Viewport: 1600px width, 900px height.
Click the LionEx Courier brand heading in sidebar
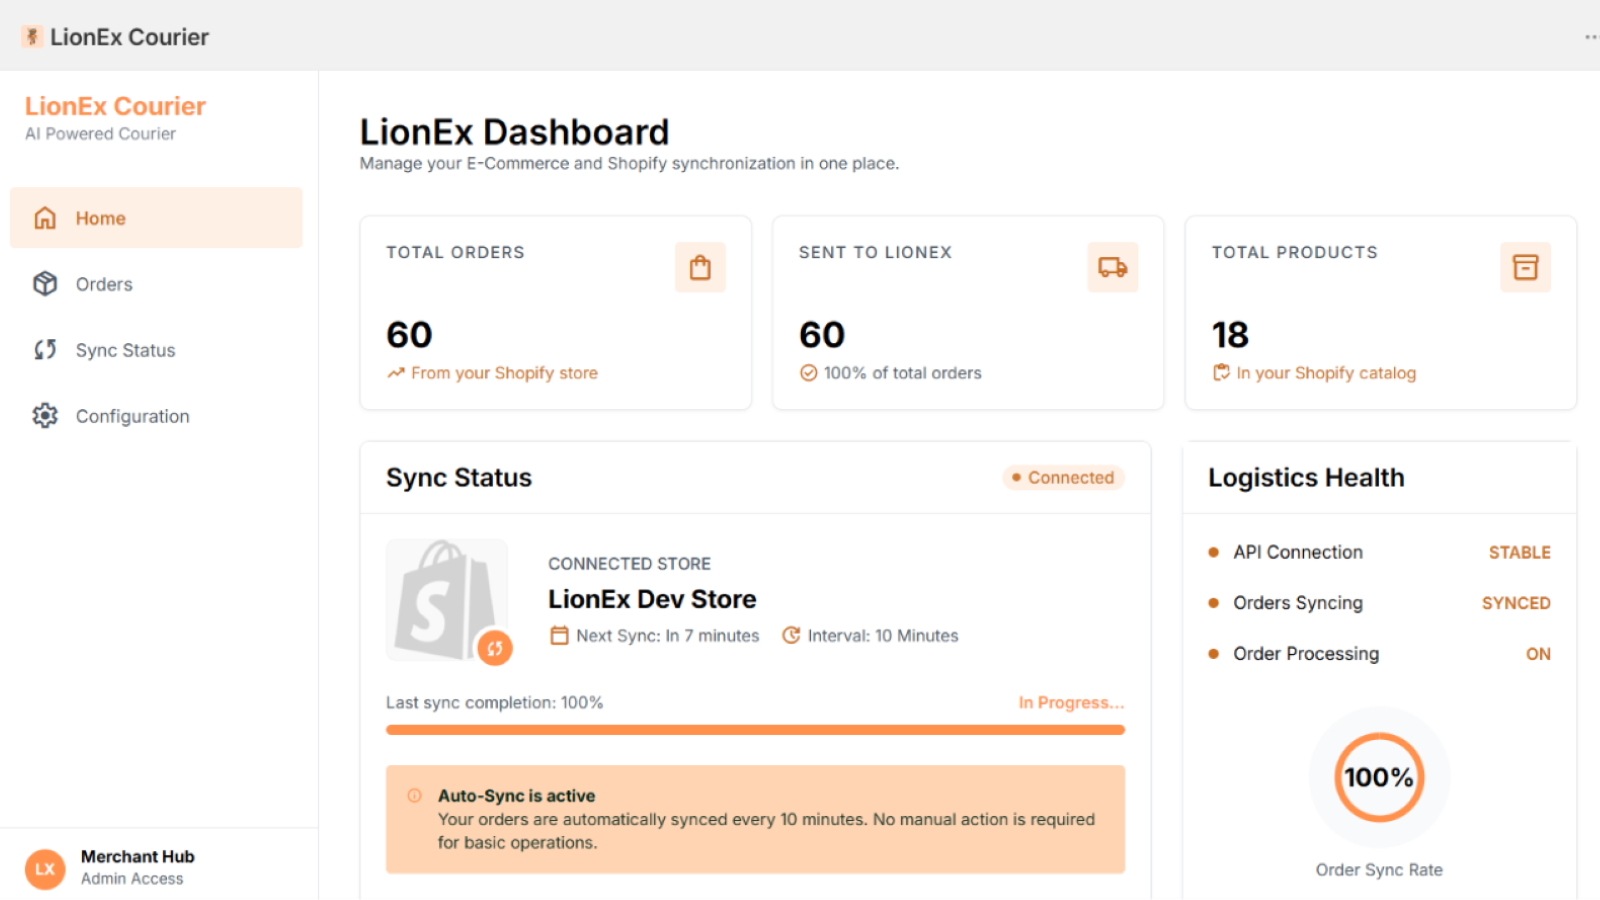tap(115, 106)
